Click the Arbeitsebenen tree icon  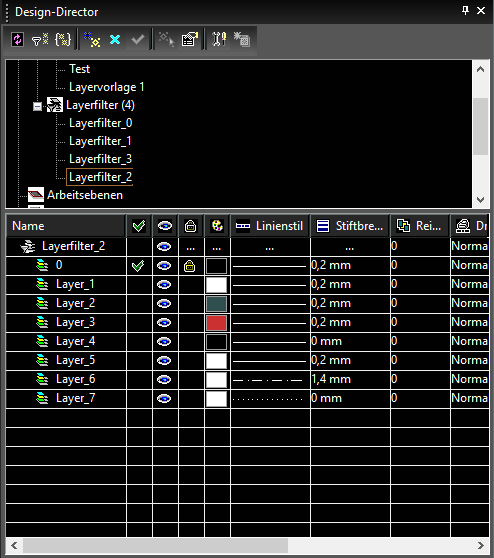click(x=36, y=195)
